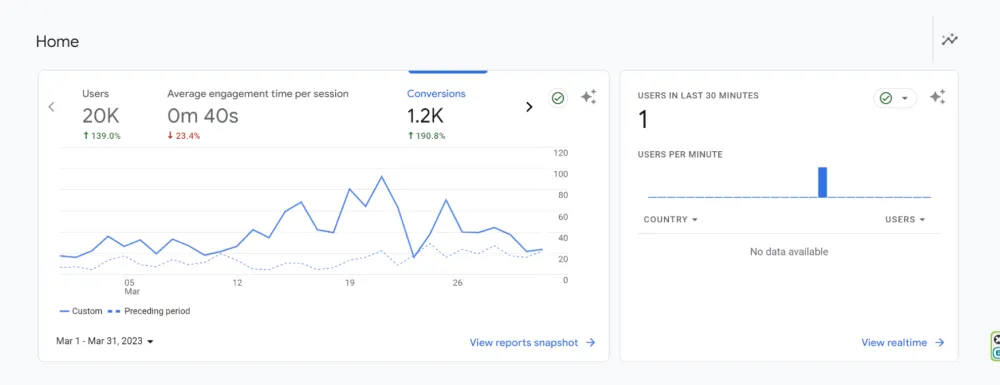Show next metrics with right chevron
Screen dimensions: 1000x385
point(529,107)
